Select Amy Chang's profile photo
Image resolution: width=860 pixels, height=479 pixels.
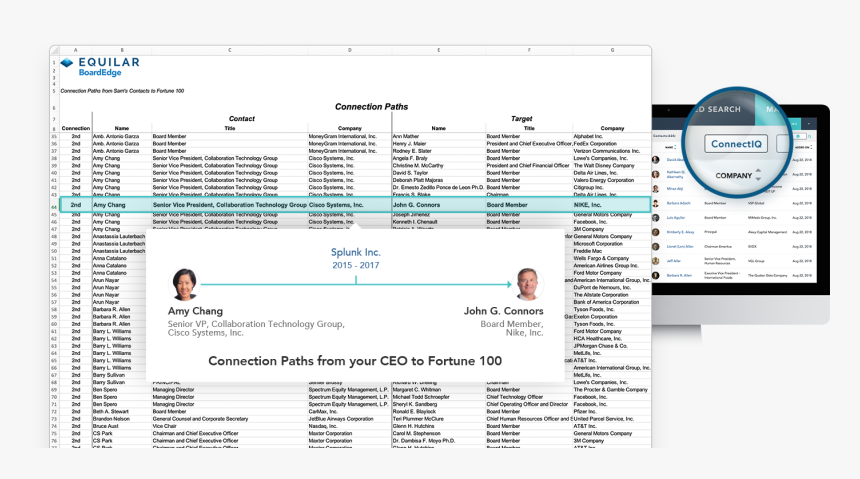[x=184, y=284]
